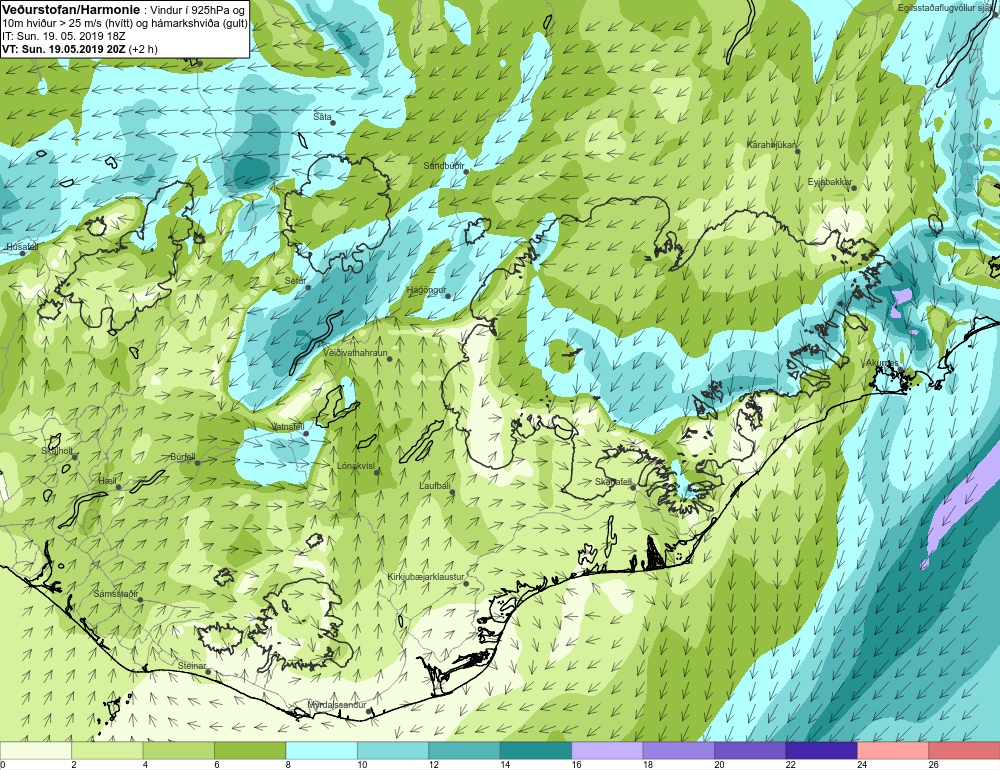The image size is (1000, 770).
Task: Click the legend value 24
Action: click(x=862, y=765)
